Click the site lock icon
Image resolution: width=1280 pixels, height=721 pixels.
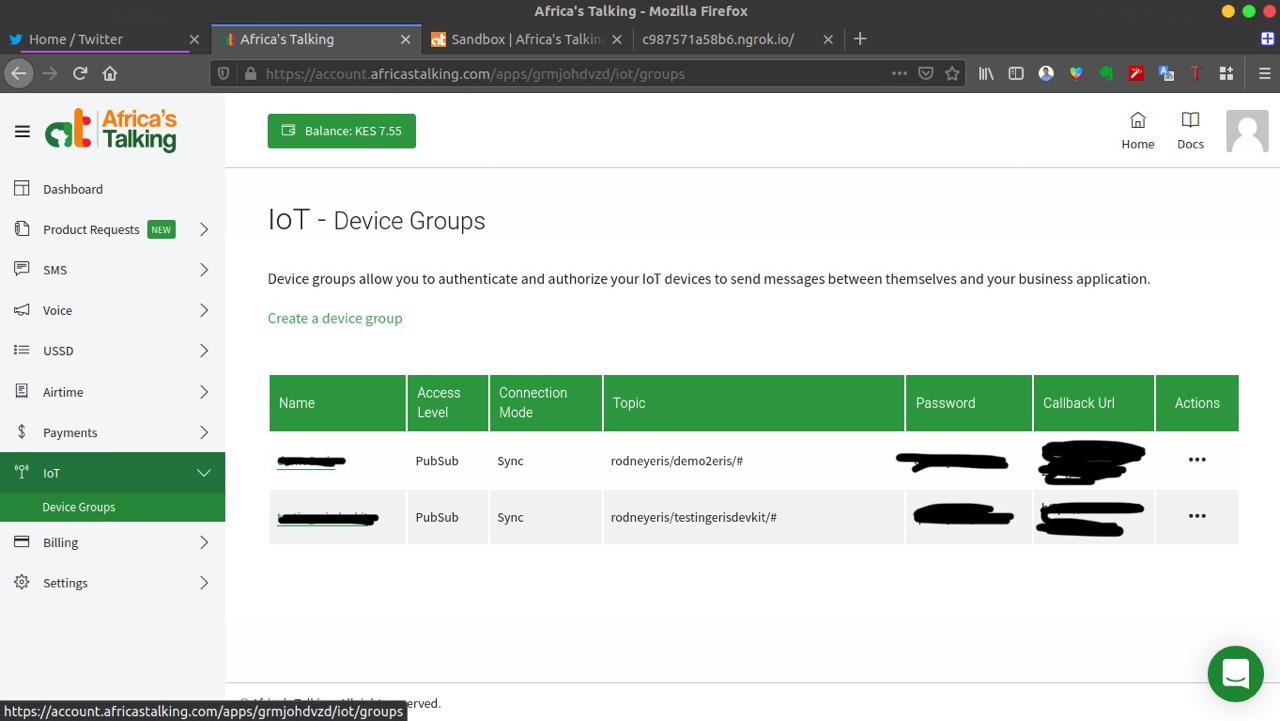(x=250, y=73)
